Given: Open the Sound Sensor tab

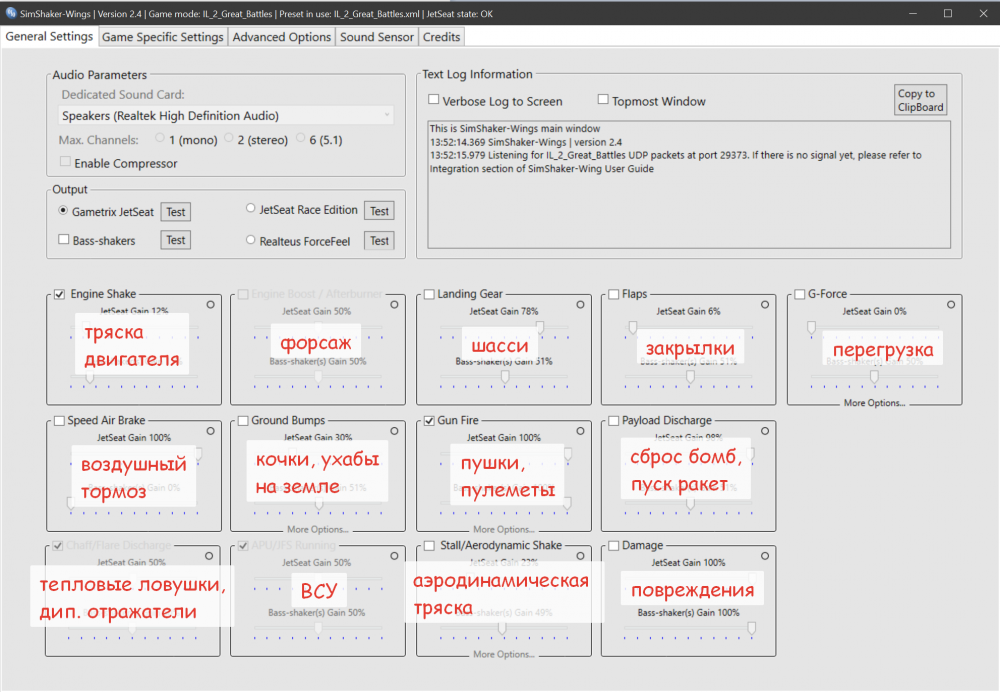Looking at the screenshot, I should 378,36.
